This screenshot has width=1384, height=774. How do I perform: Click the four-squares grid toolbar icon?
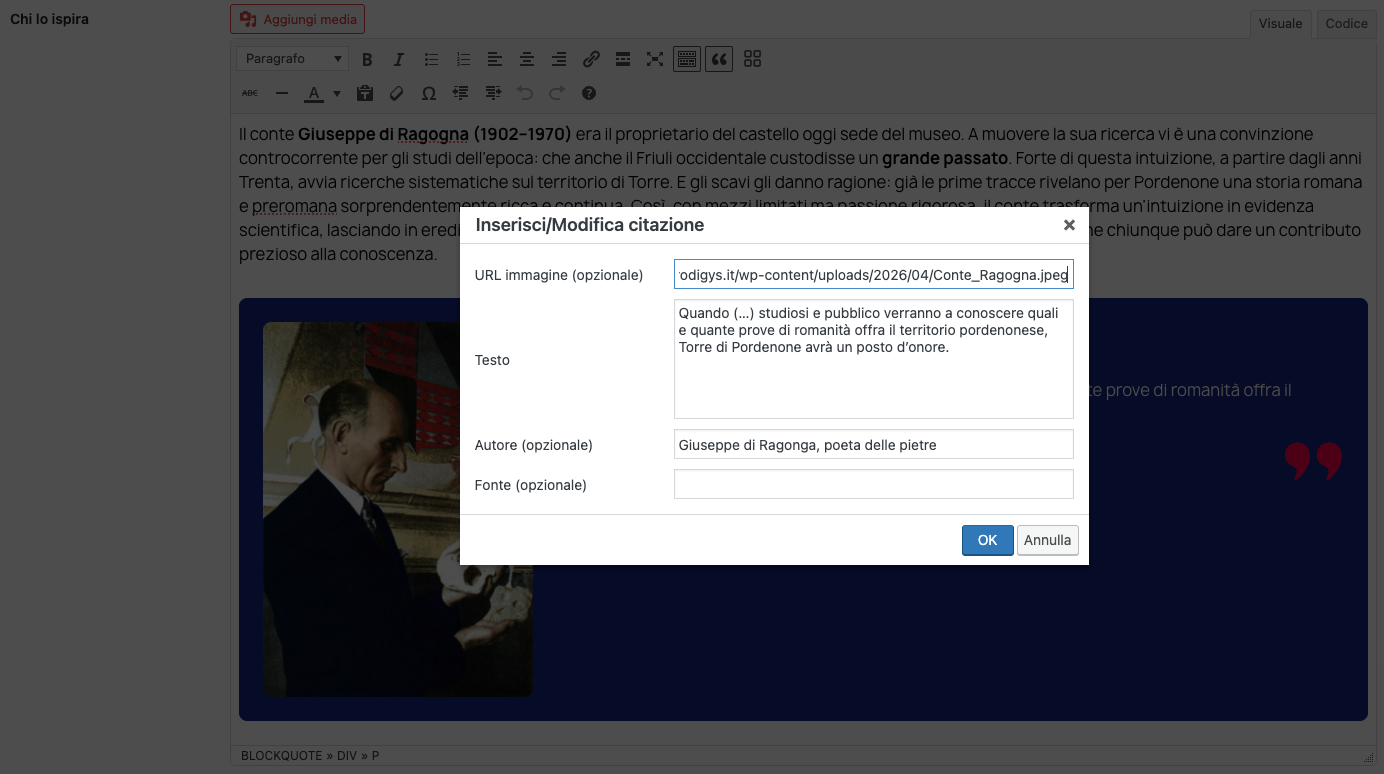753,59
